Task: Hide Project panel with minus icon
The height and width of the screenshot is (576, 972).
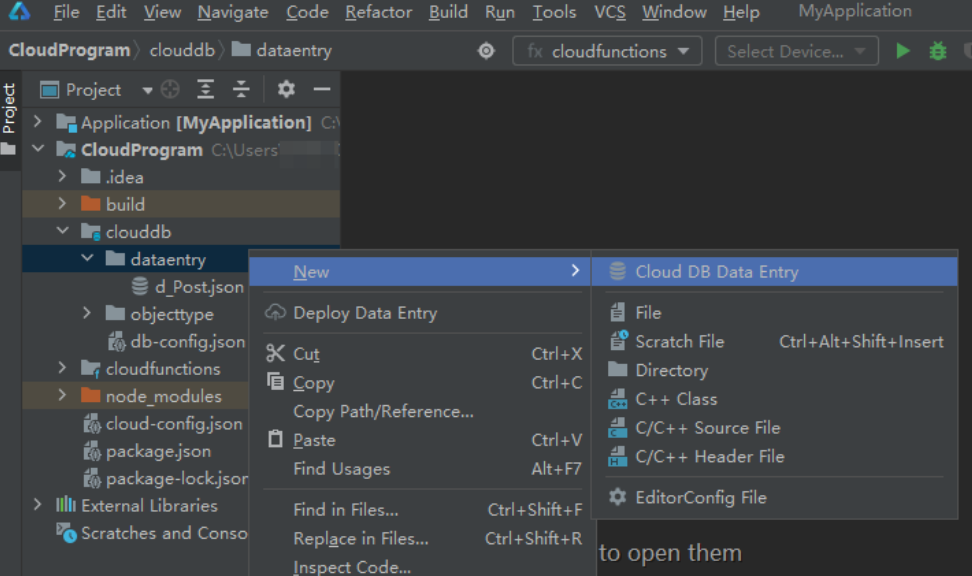Action: click(x=321, y=89)
